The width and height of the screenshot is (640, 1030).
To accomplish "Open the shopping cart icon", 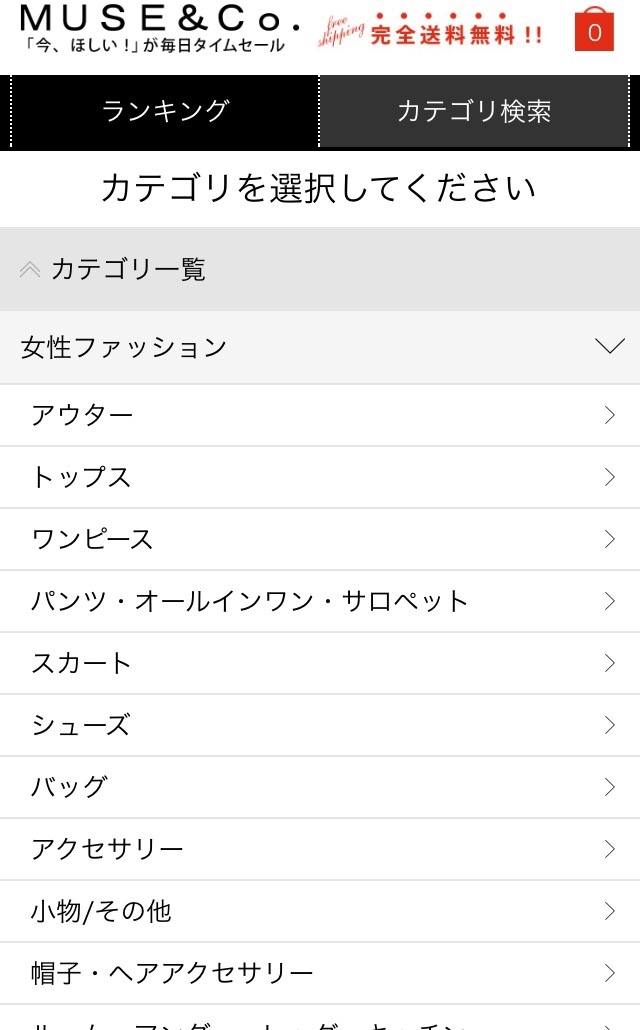I will point(594,30).
